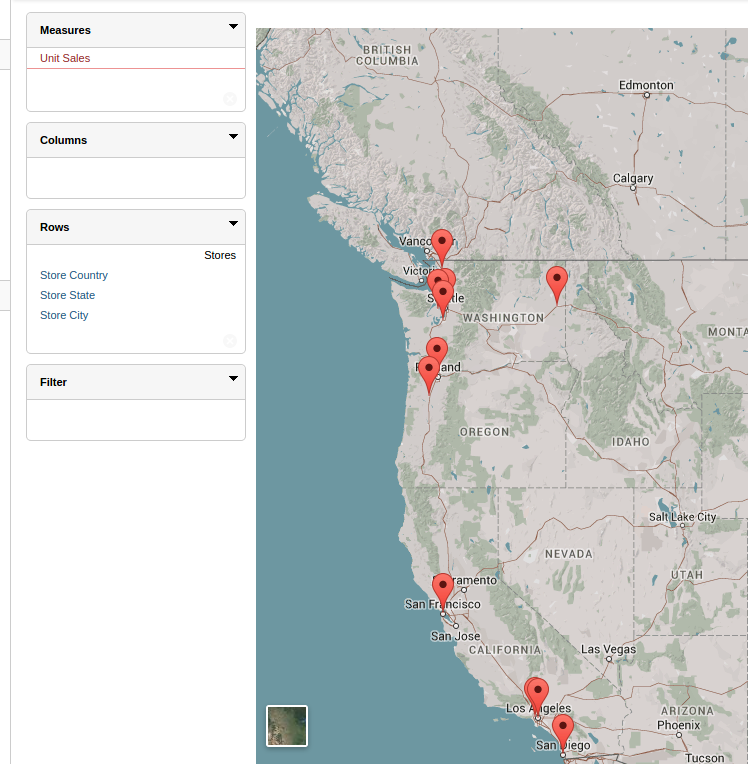748x764 pixels.
Task: Open the Filter panel dropdown arrow
Action: click(233, 379)
